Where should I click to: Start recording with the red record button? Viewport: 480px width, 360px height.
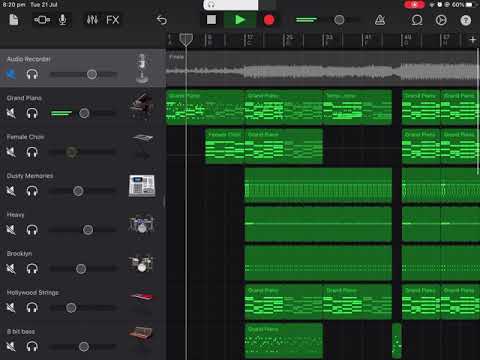point(269,20)
